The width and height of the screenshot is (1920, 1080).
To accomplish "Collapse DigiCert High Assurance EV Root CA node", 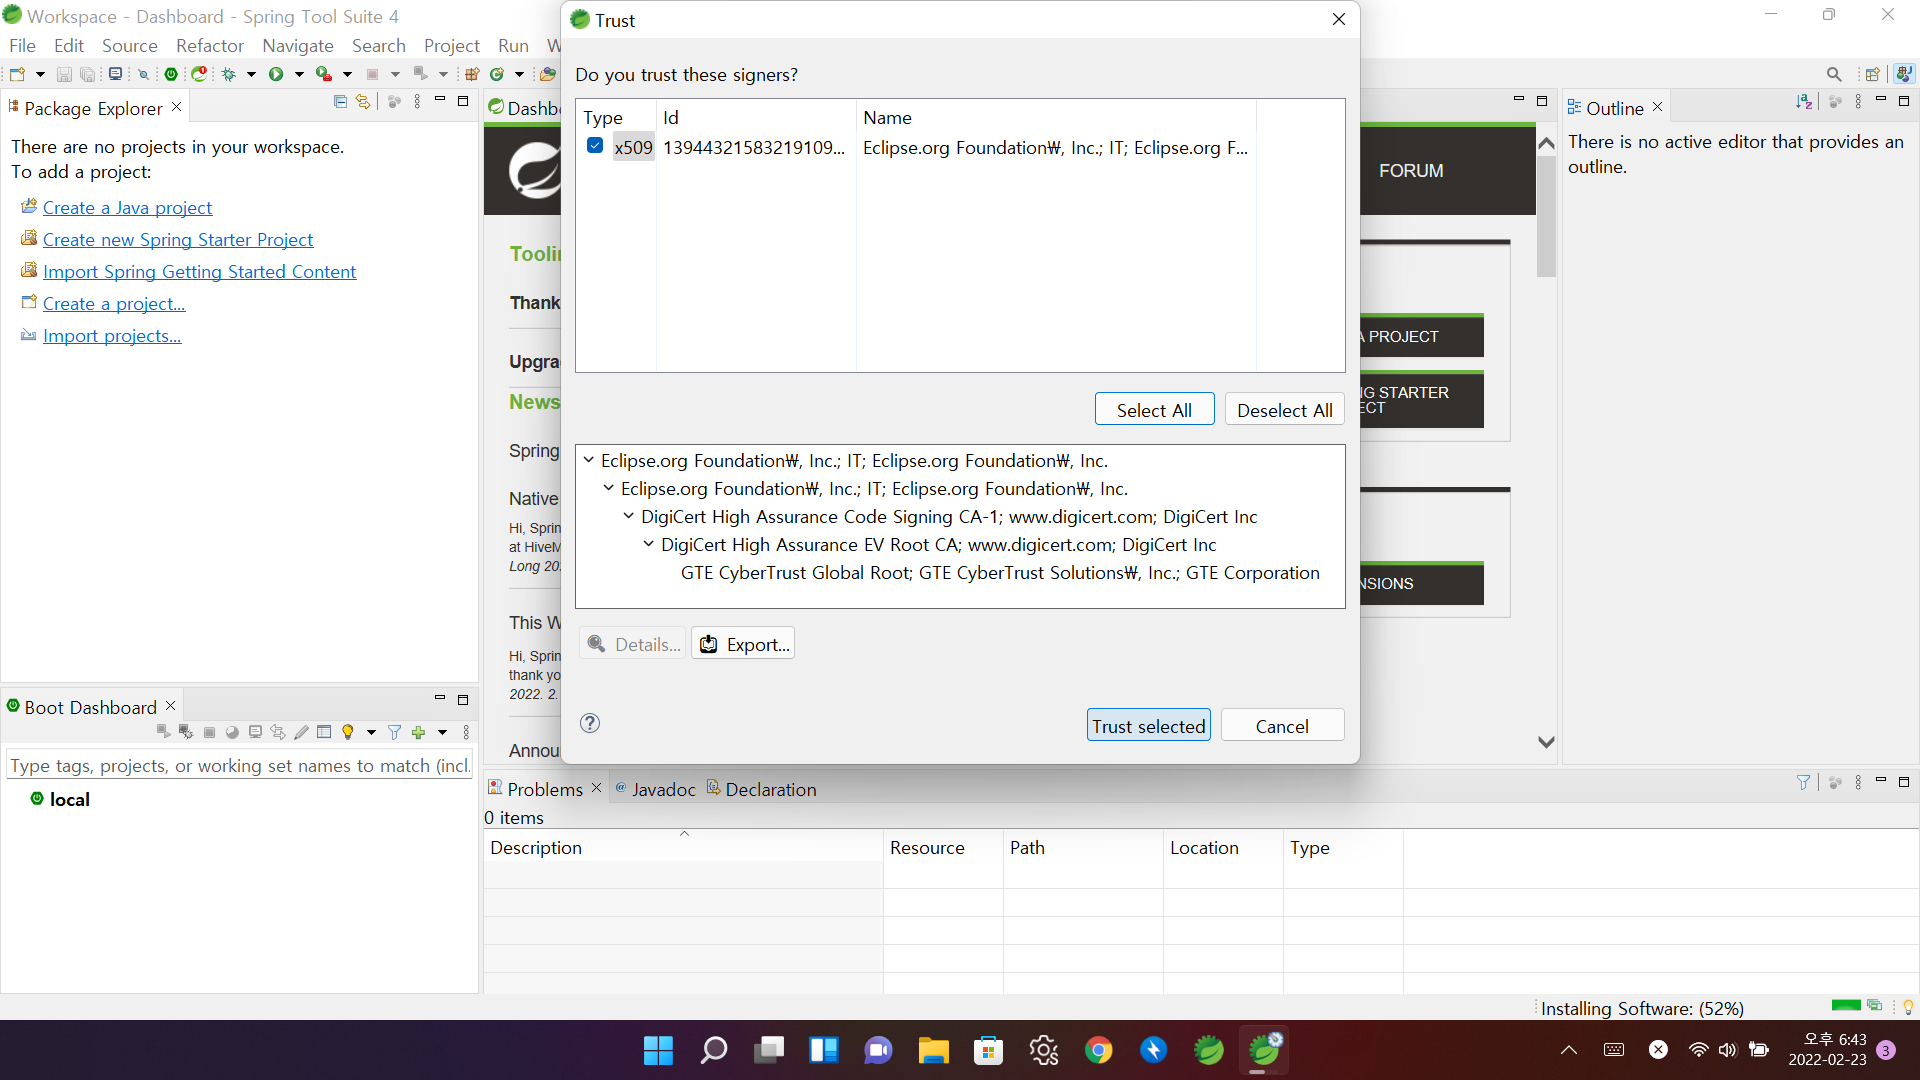I will click(x=648, y=544).
